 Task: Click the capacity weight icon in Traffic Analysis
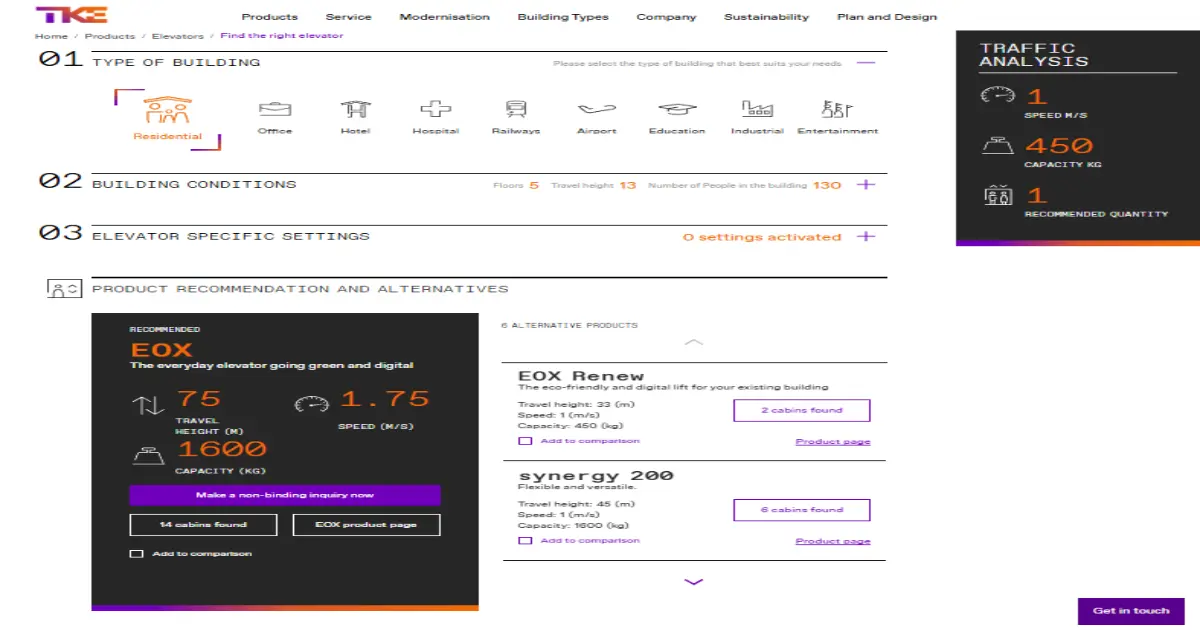[x=997, y=146]
